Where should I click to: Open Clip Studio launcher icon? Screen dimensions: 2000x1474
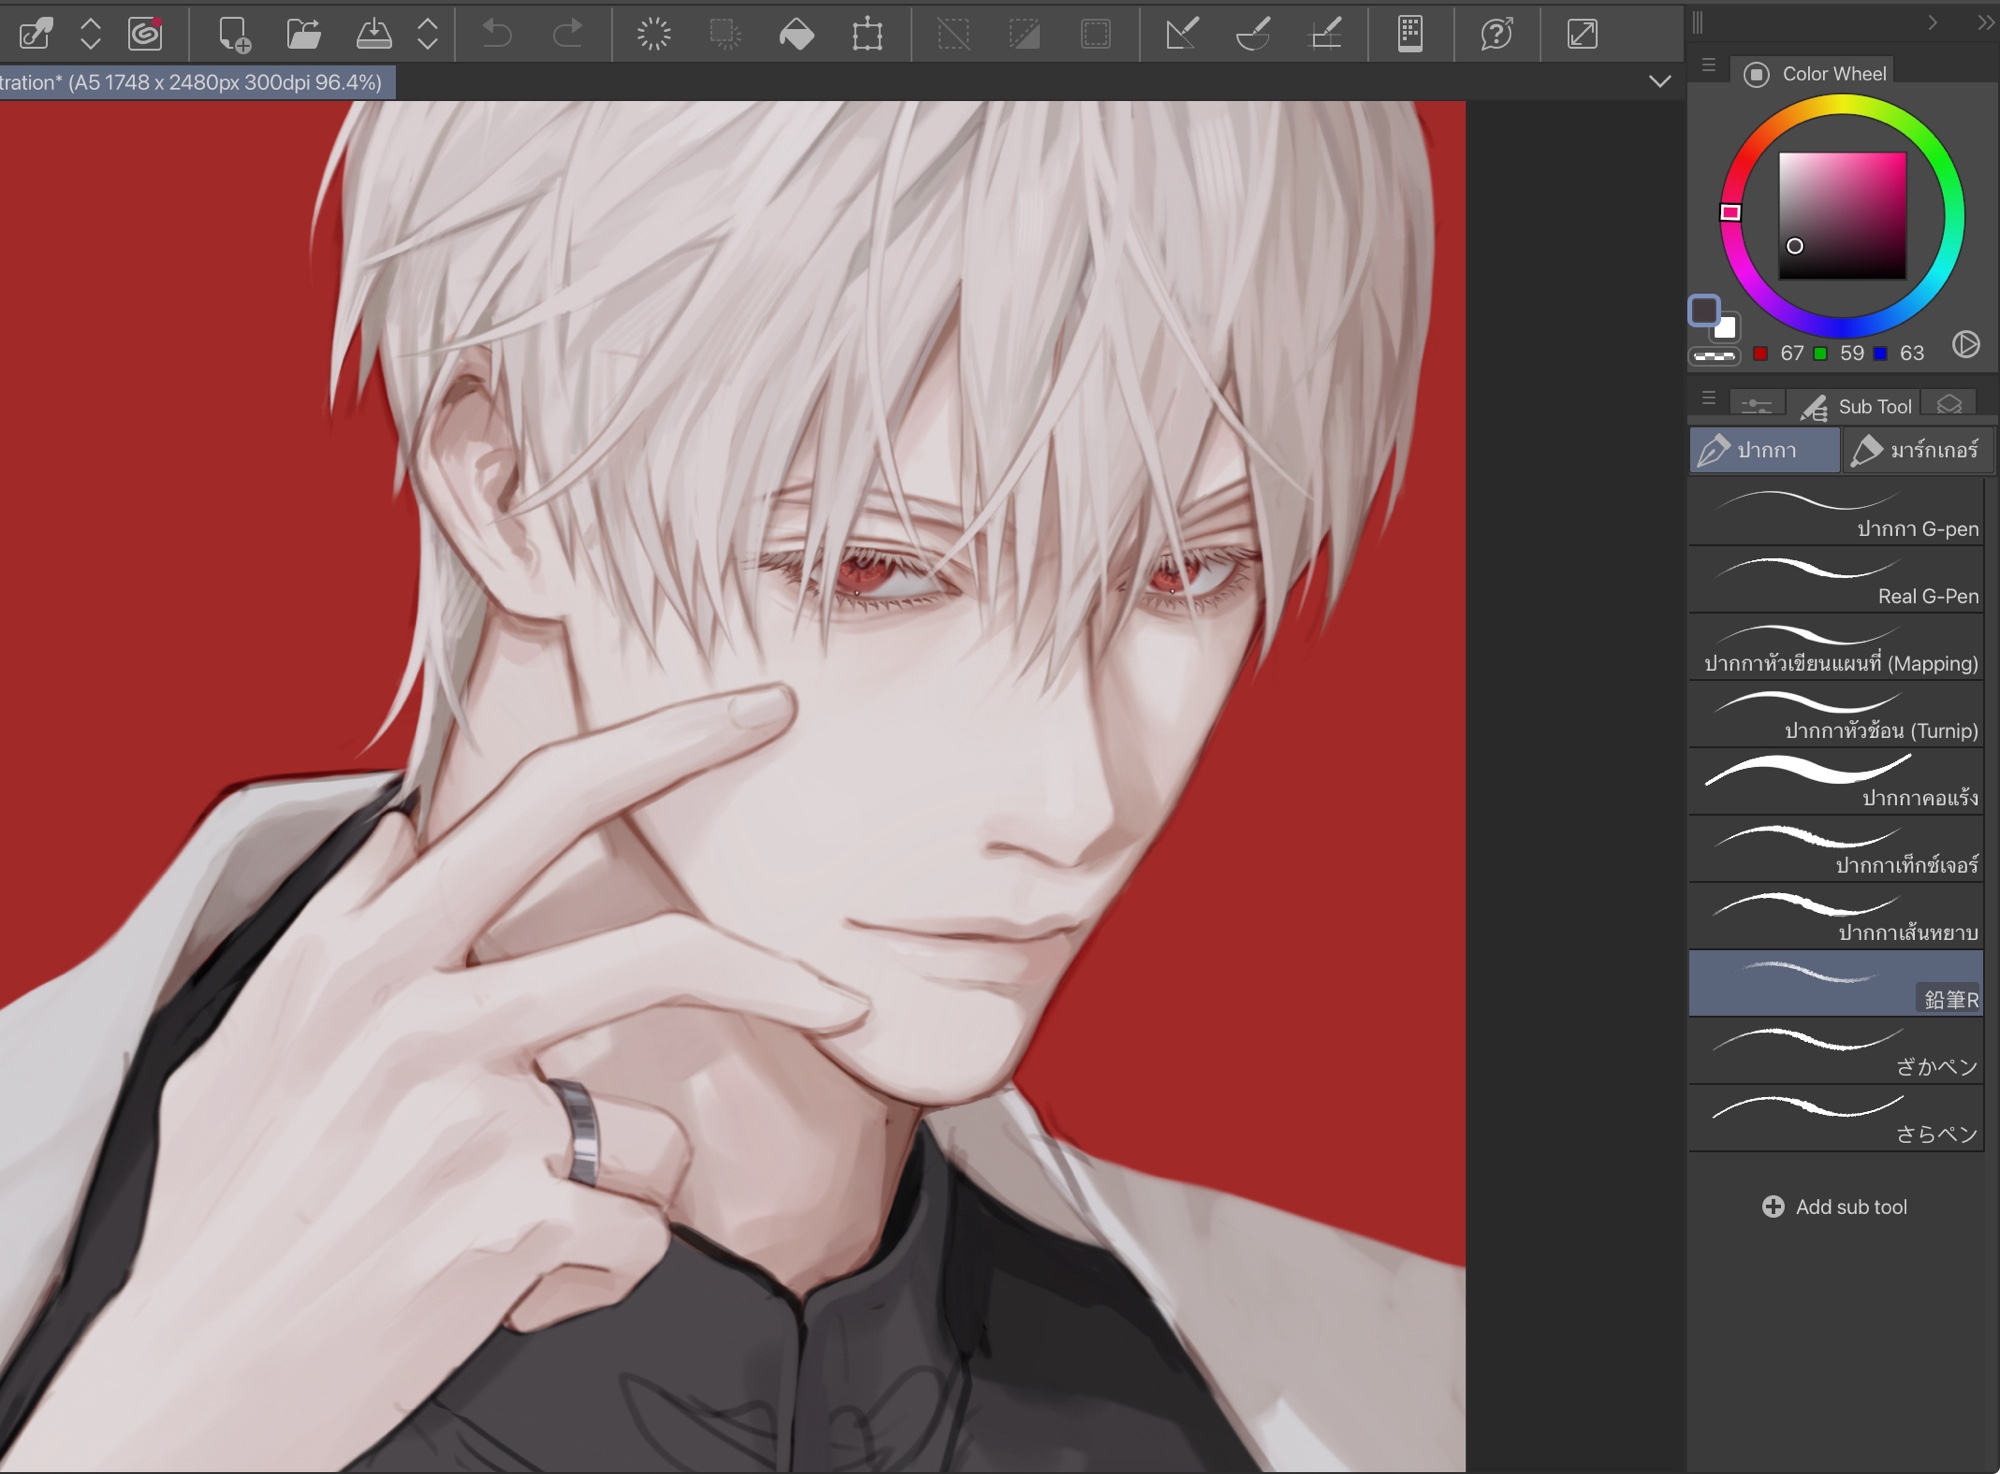point(145,34)
